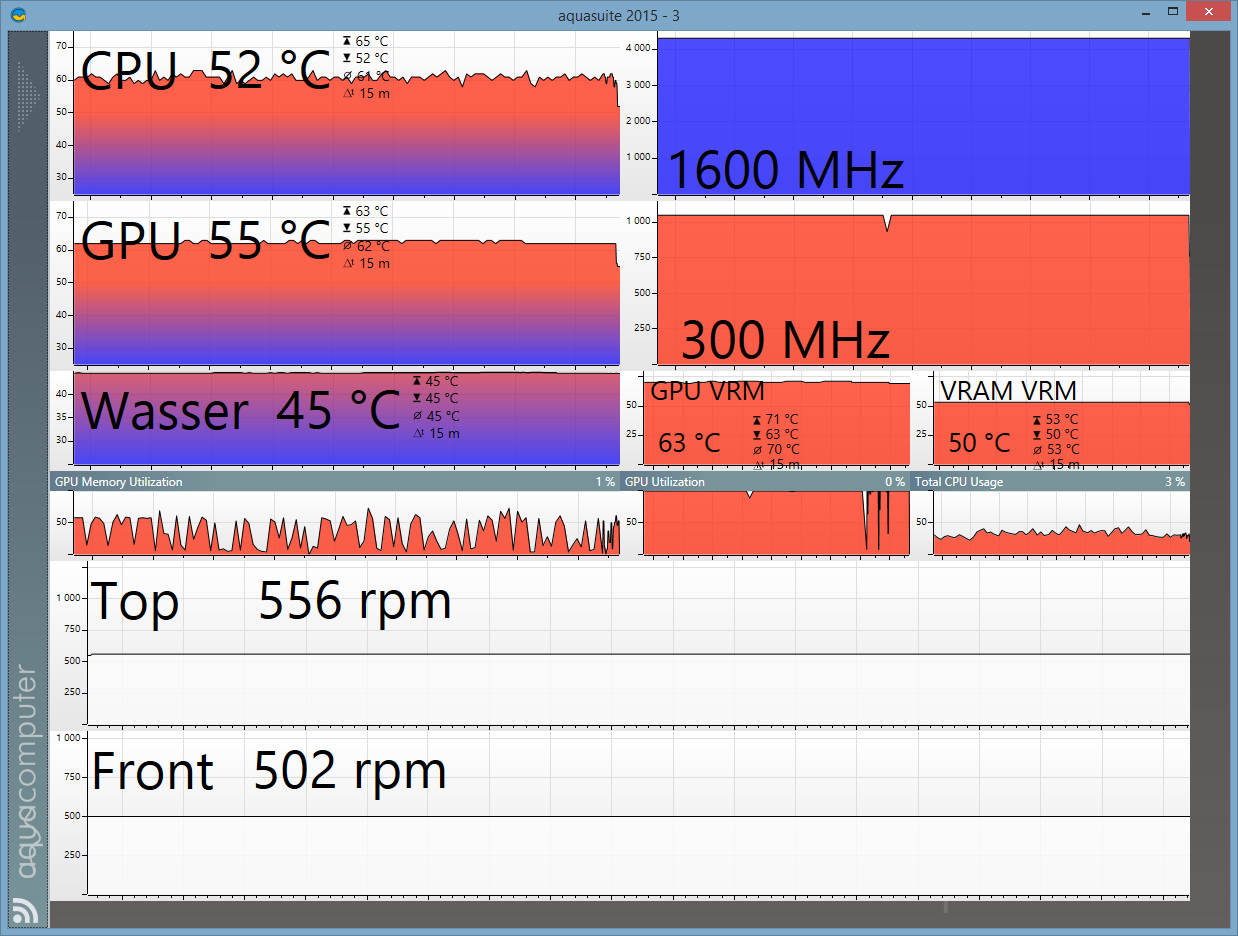This screenshot has width=1238, height=936.
Task: Maximize the aquasuite window
Action: [1172, 12]
